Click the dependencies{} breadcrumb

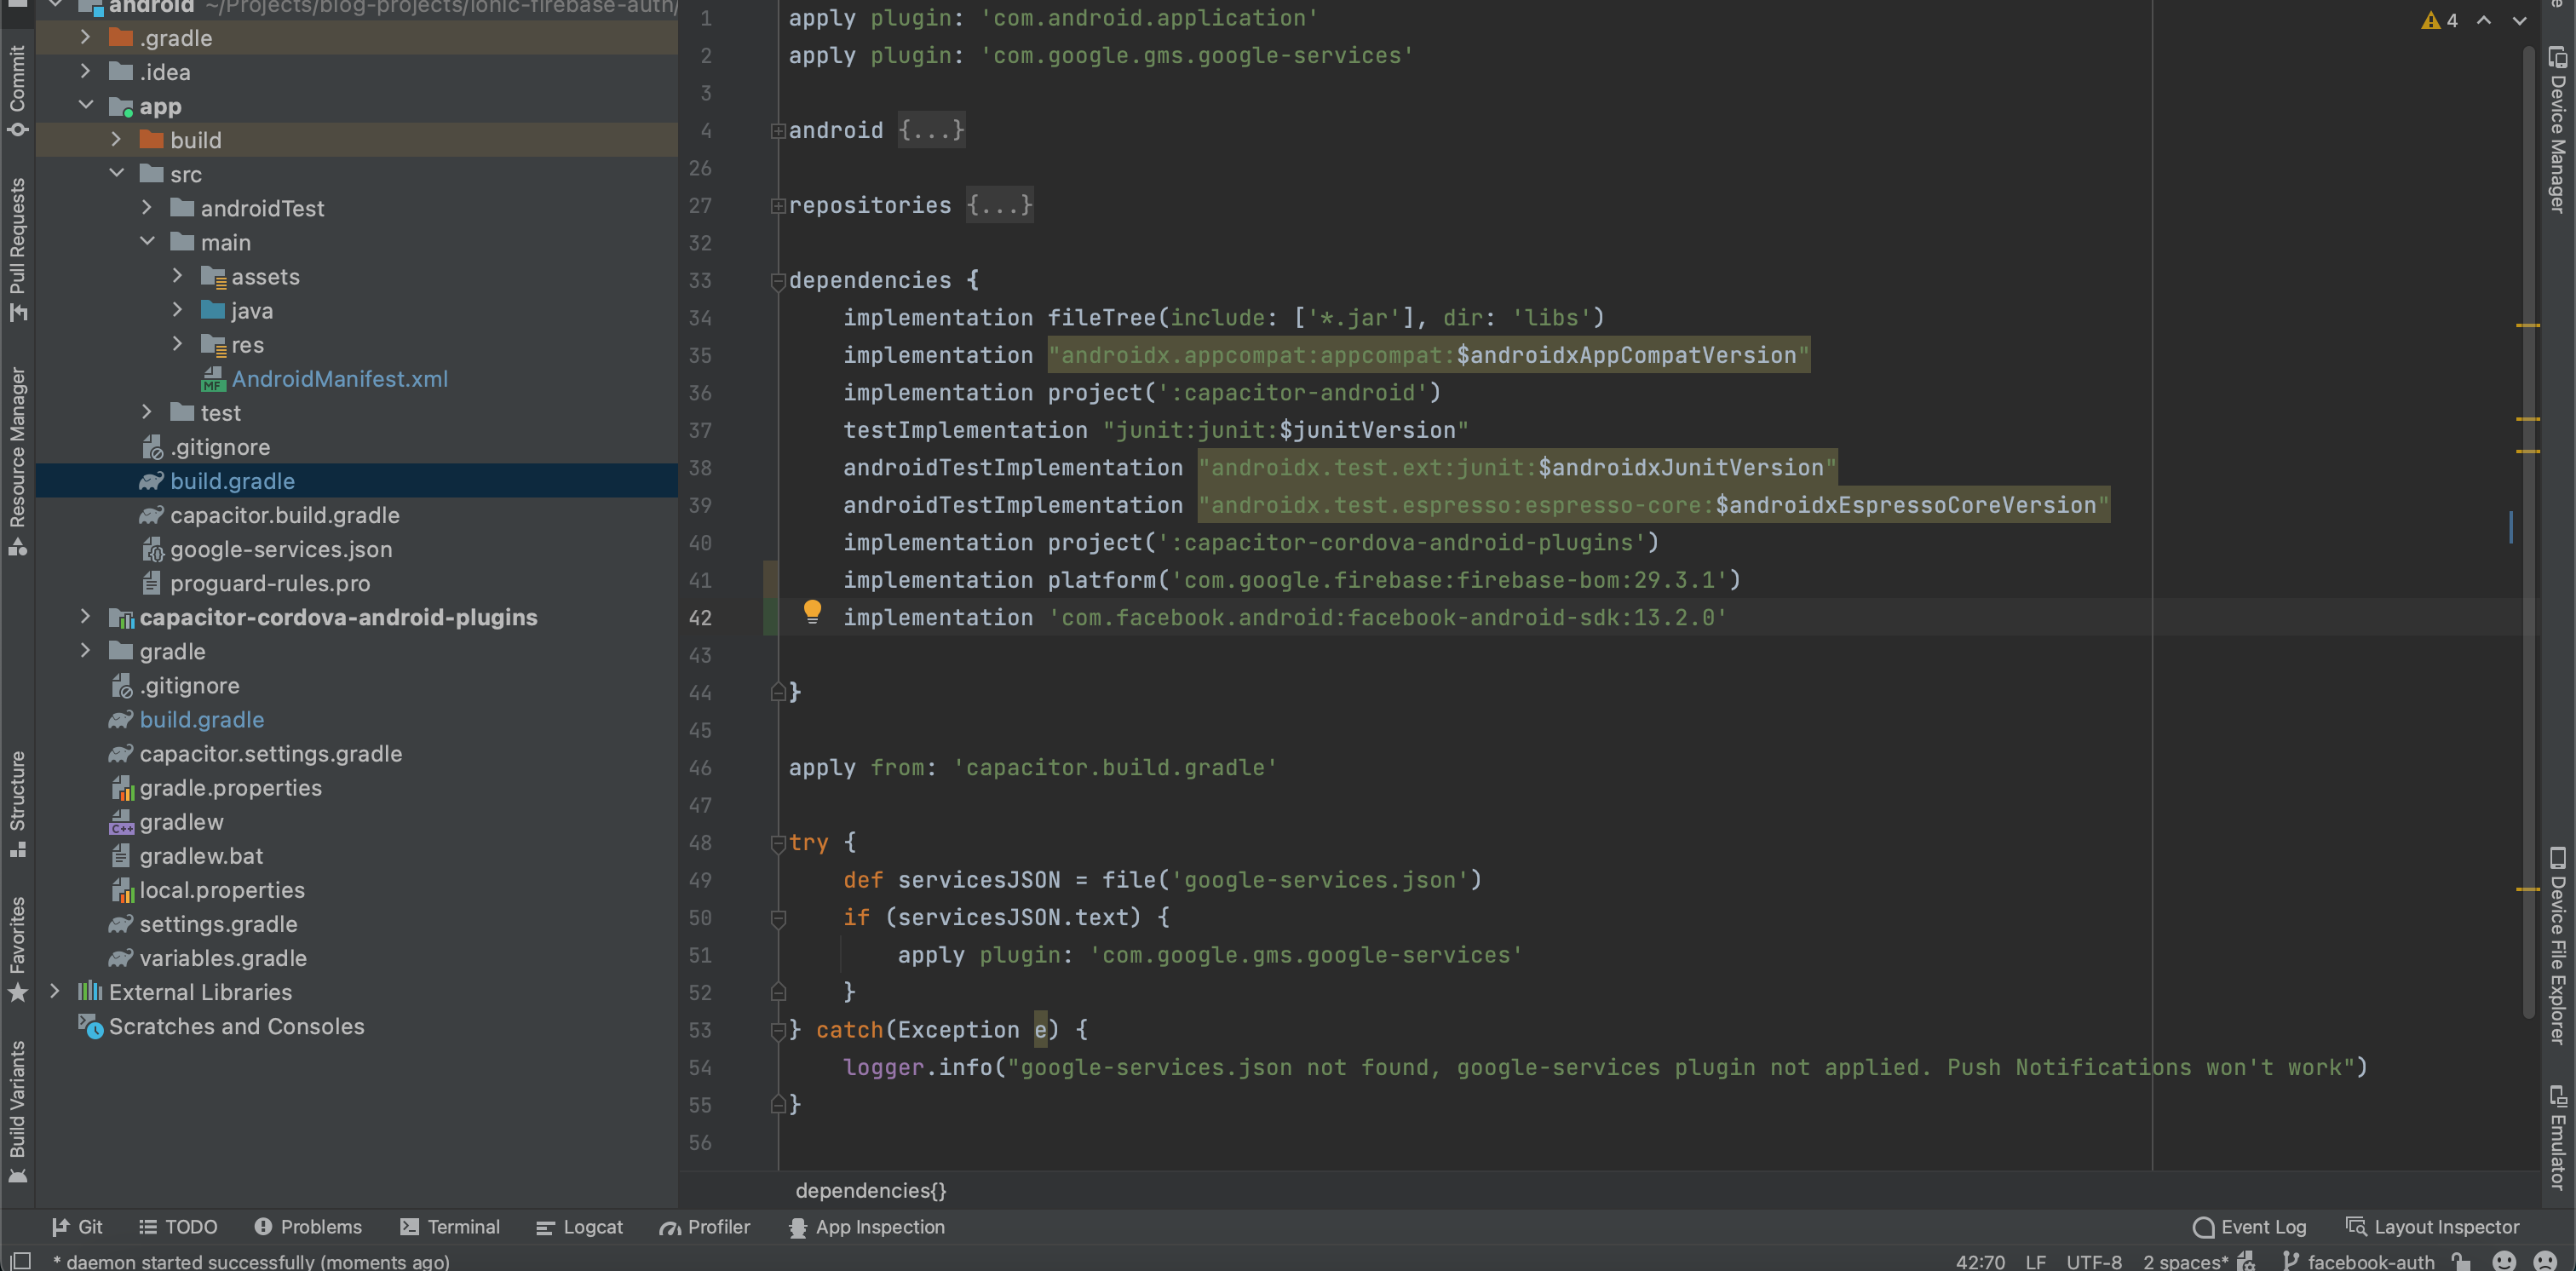pos(870,1190)
